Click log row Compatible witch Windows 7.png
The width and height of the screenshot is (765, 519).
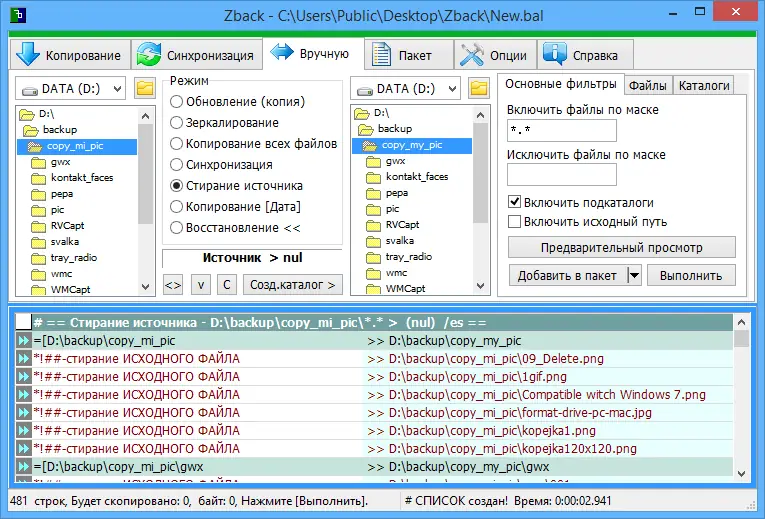(x=374, y=395)
